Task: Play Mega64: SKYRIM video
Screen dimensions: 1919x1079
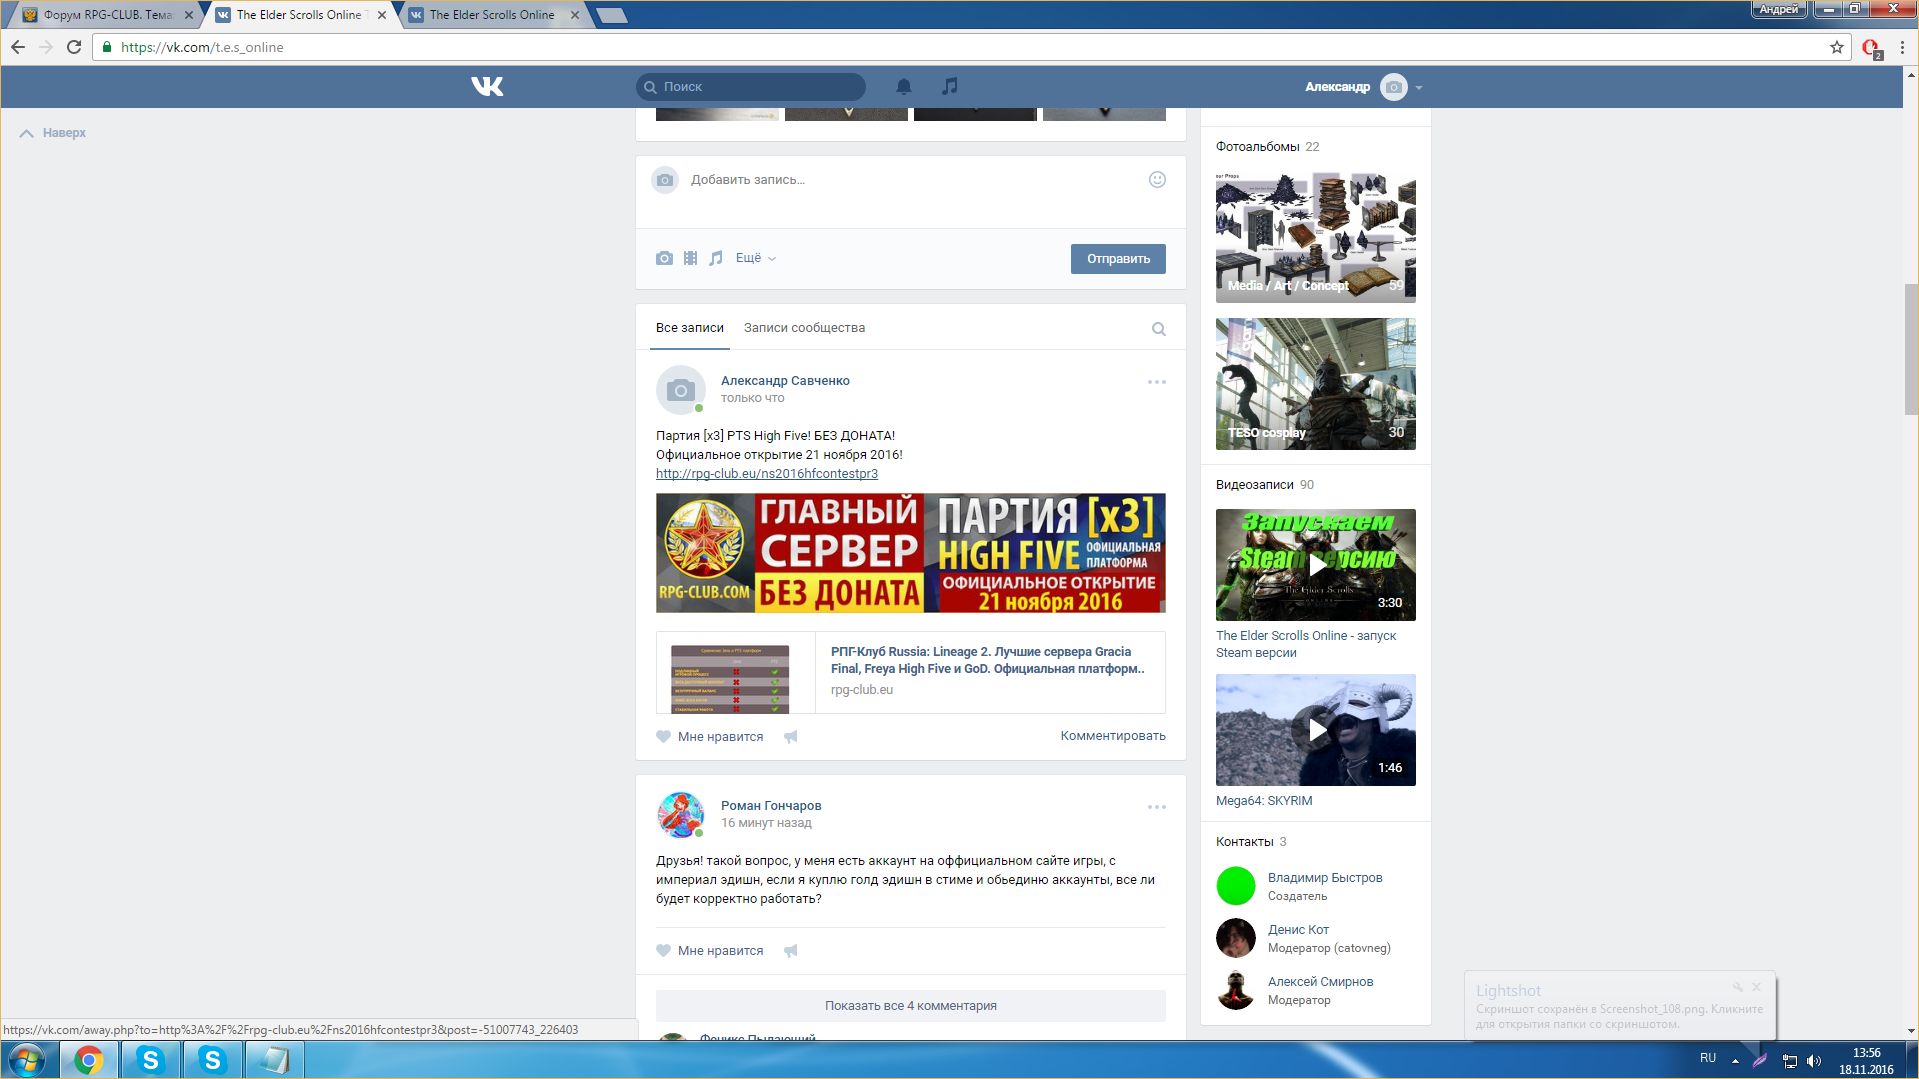Action: tap(1316, 730)
